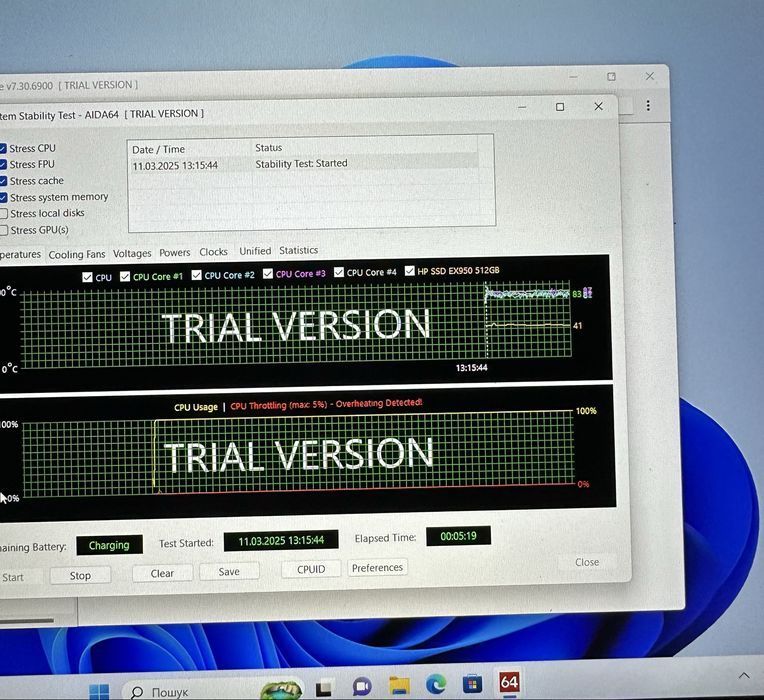Viewport: 764px width, 700px height.
Task: Click the Test Started timestamp field
Action: pos(281,541)
